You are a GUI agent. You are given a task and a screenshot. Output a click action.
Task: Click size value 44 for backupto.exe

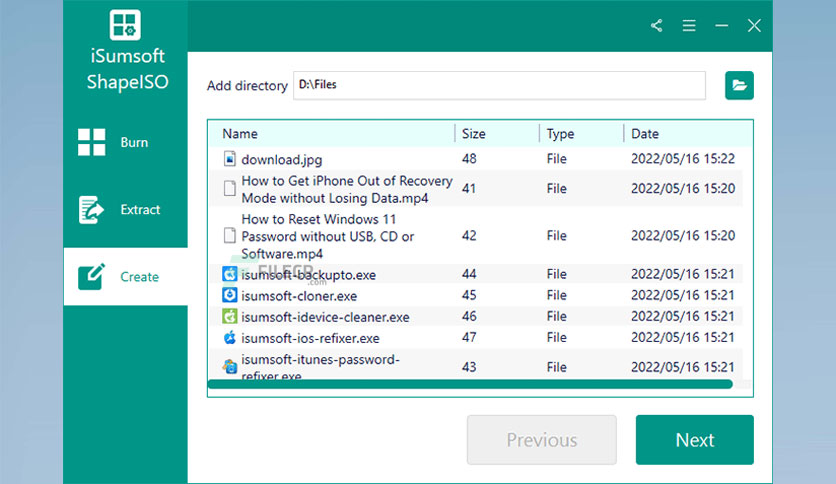click(x=469, y=274)
